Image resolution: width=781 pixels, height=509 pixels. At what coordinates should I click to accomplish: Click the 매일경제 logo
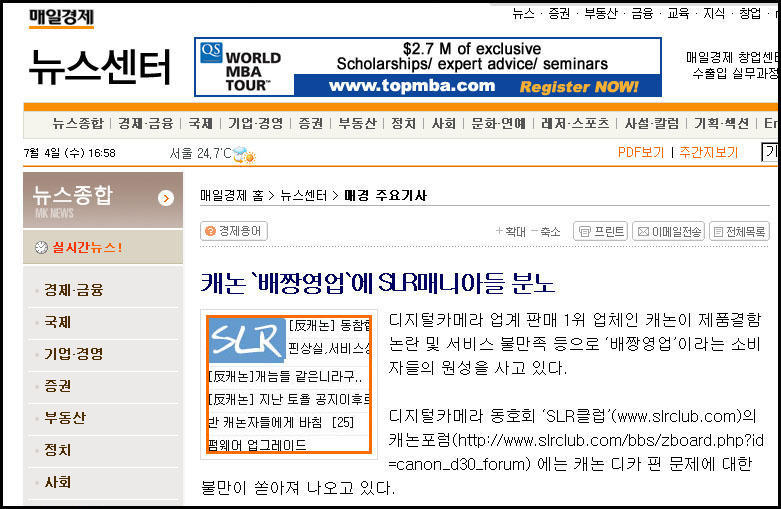61,18
